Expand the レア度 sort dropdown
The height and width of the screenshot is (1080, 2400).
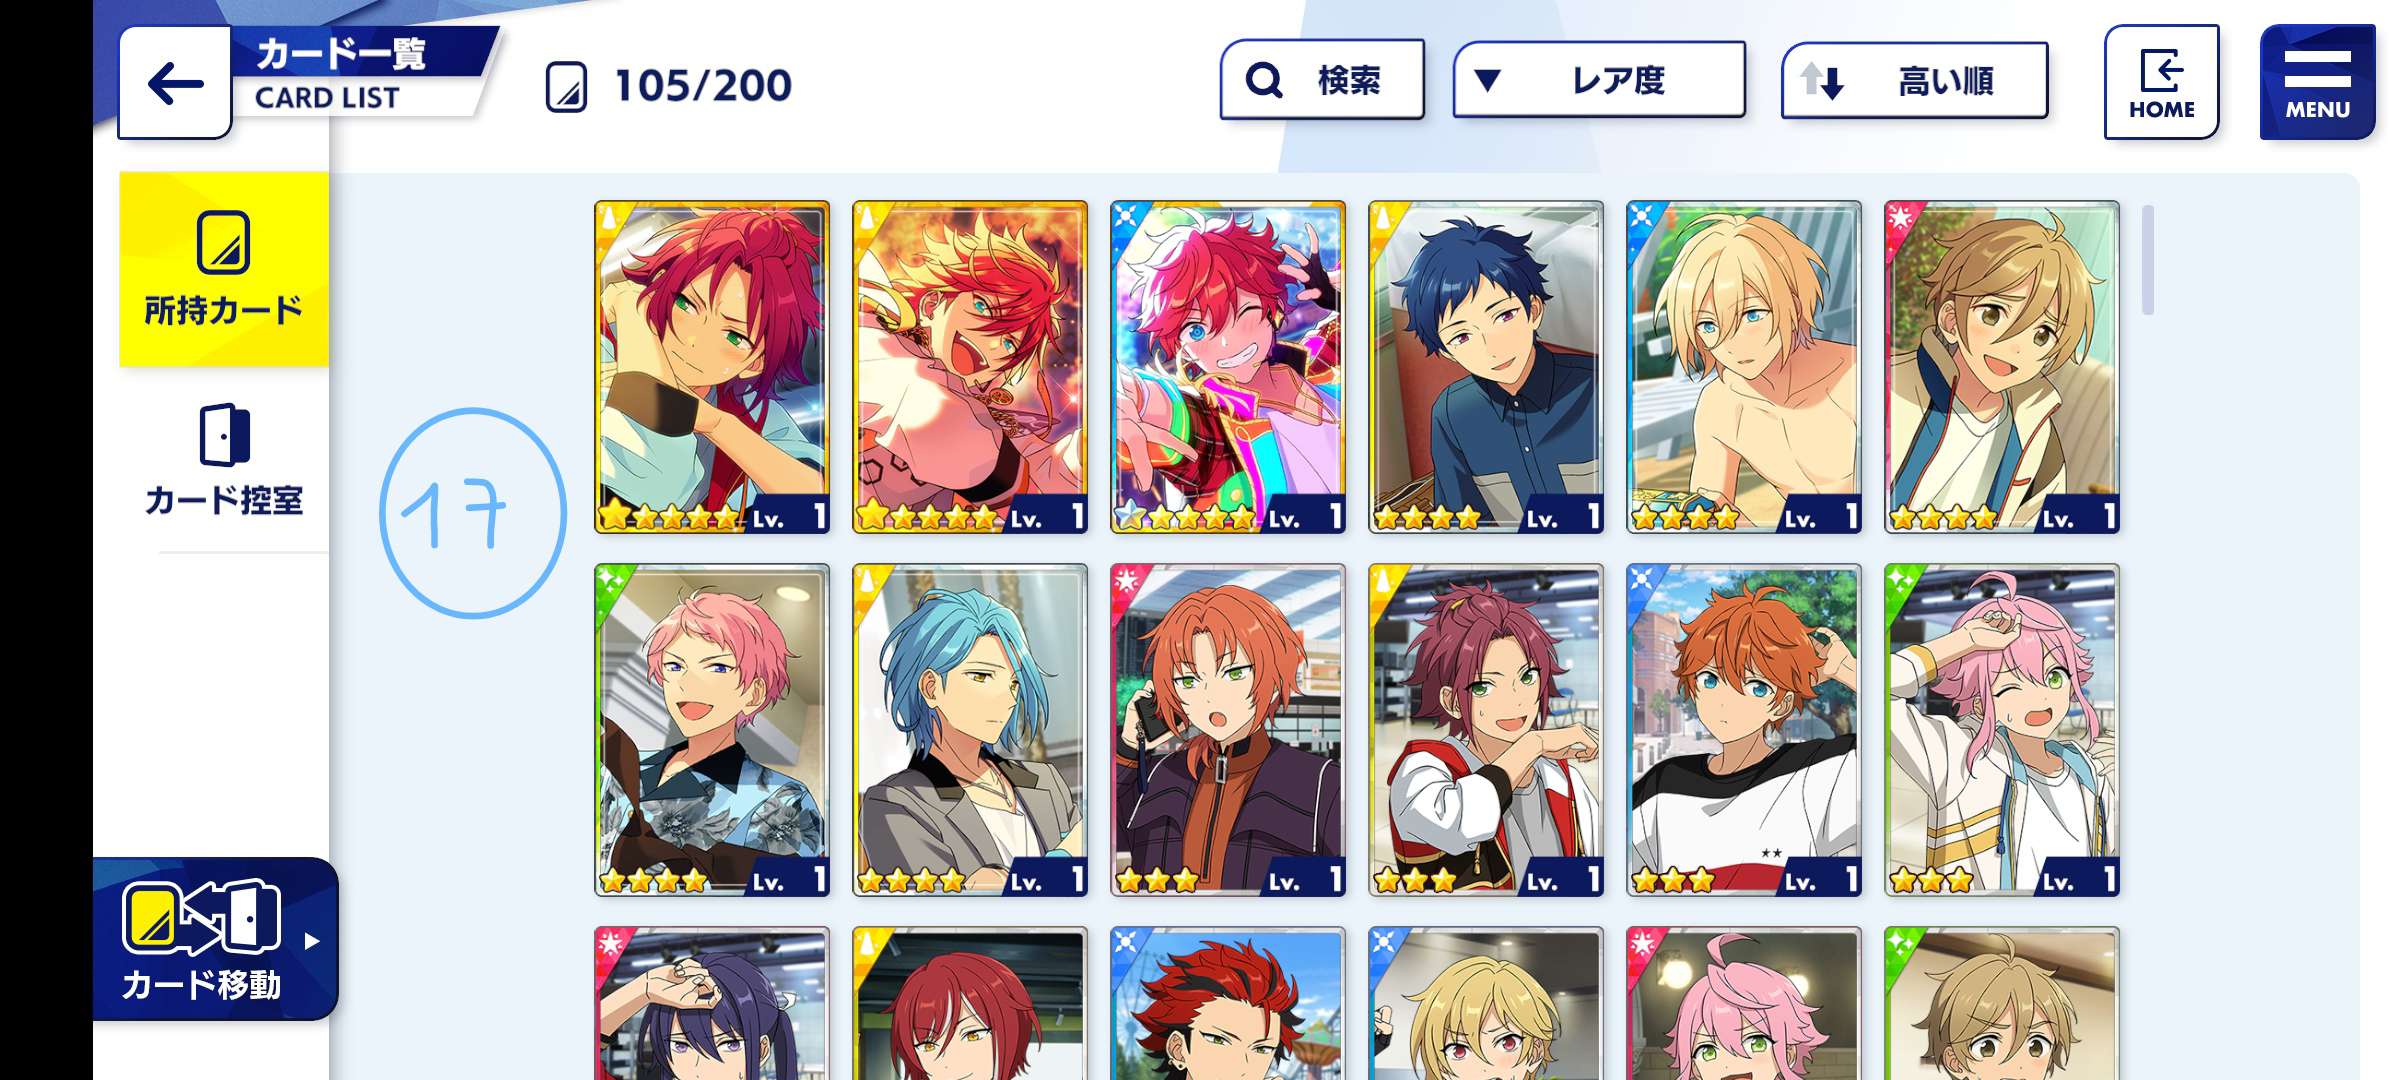pyautogui.click(x=1599, y=80)
